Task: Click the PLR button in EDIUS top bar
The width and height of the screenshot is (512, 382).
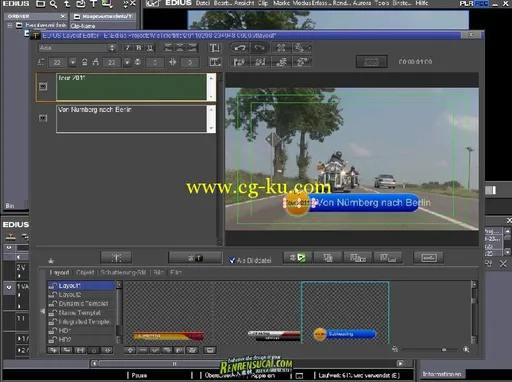Action: point(466,4)
